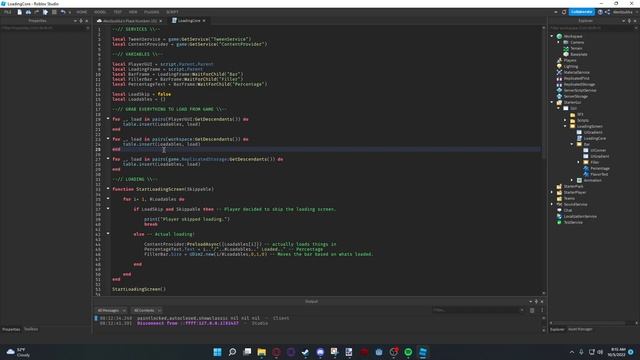Open File Explorer from the taskbar
Viewport: 640px width, 360px height.
pyautogui.click(x=262, y=352)
